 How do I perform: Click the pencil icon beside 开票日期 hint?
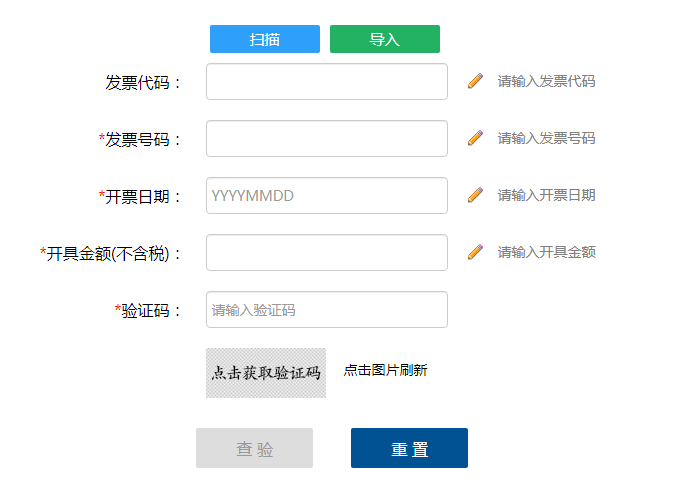[x=475, y=195]
